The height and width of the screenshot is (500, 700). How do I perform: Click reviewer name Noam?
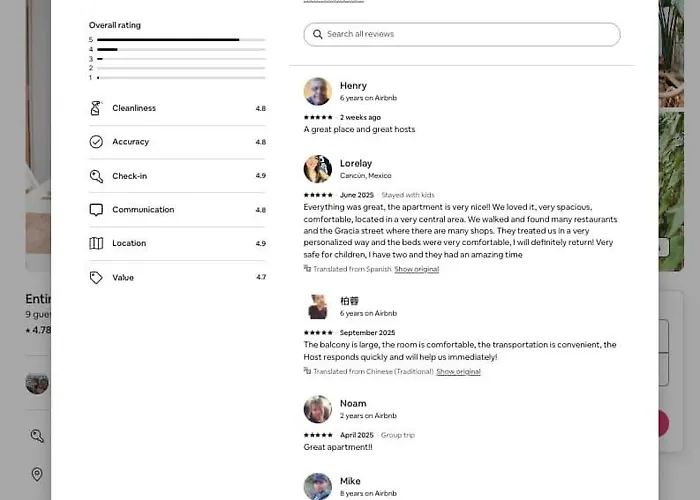(353, 404)
